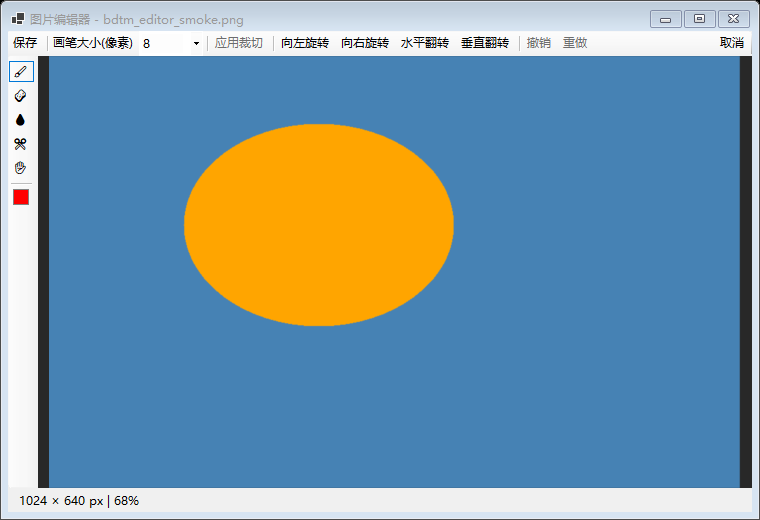Flip image horizontally with 水平翻转
760x520 pixels.
[425, 43]
